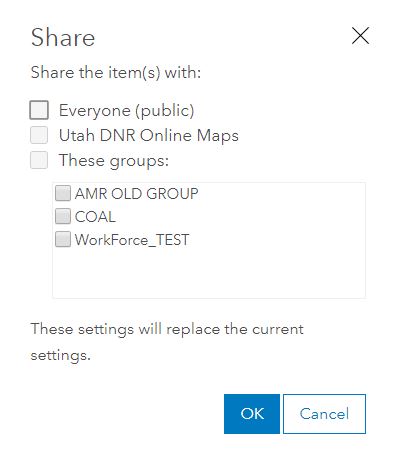The image size is (396, 450).
Task: Click the 'Share the item(s) with:' heading
Action: pos(116,72)
